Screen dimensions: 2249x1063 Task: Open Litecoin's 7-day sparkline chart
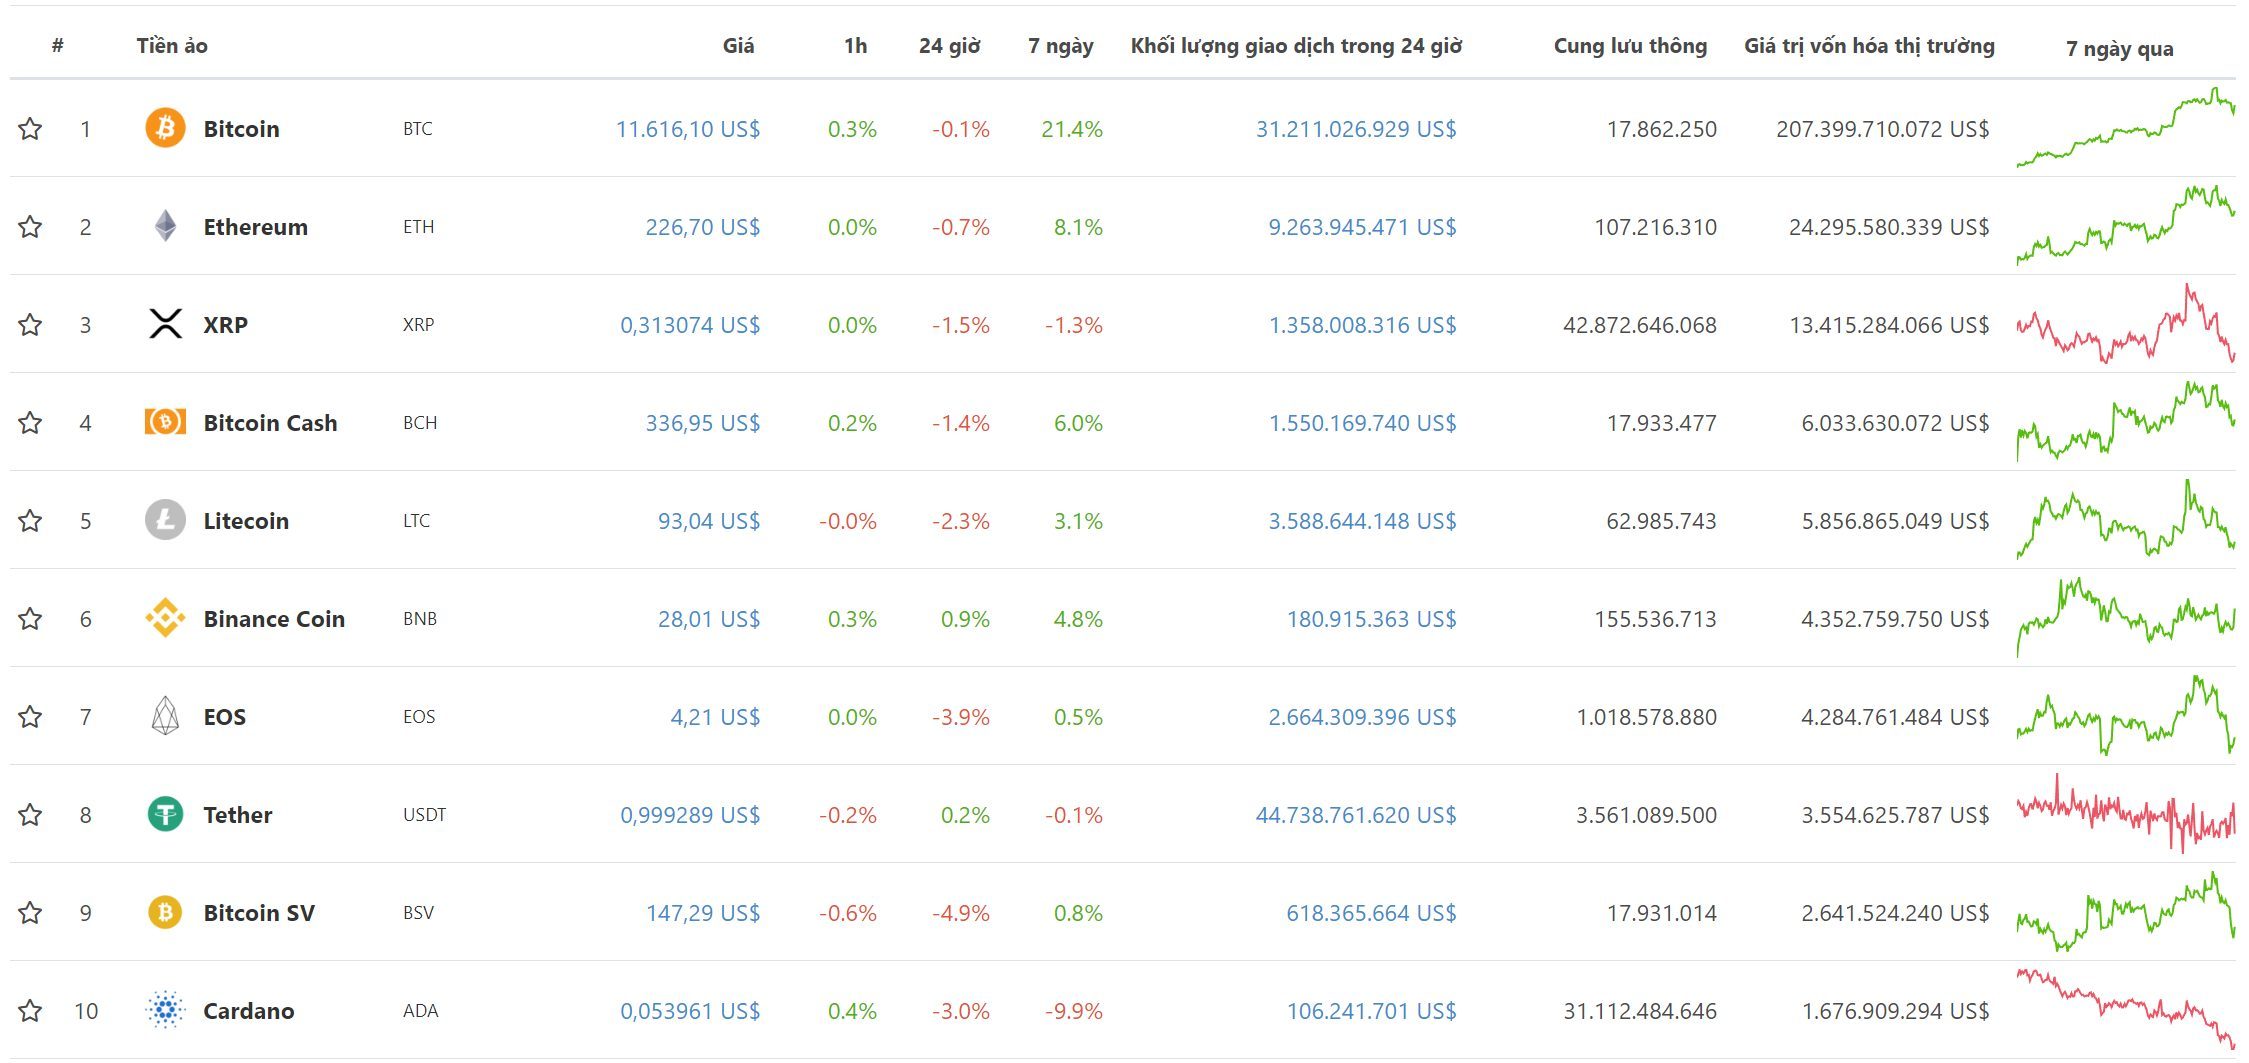(2125, 519)
